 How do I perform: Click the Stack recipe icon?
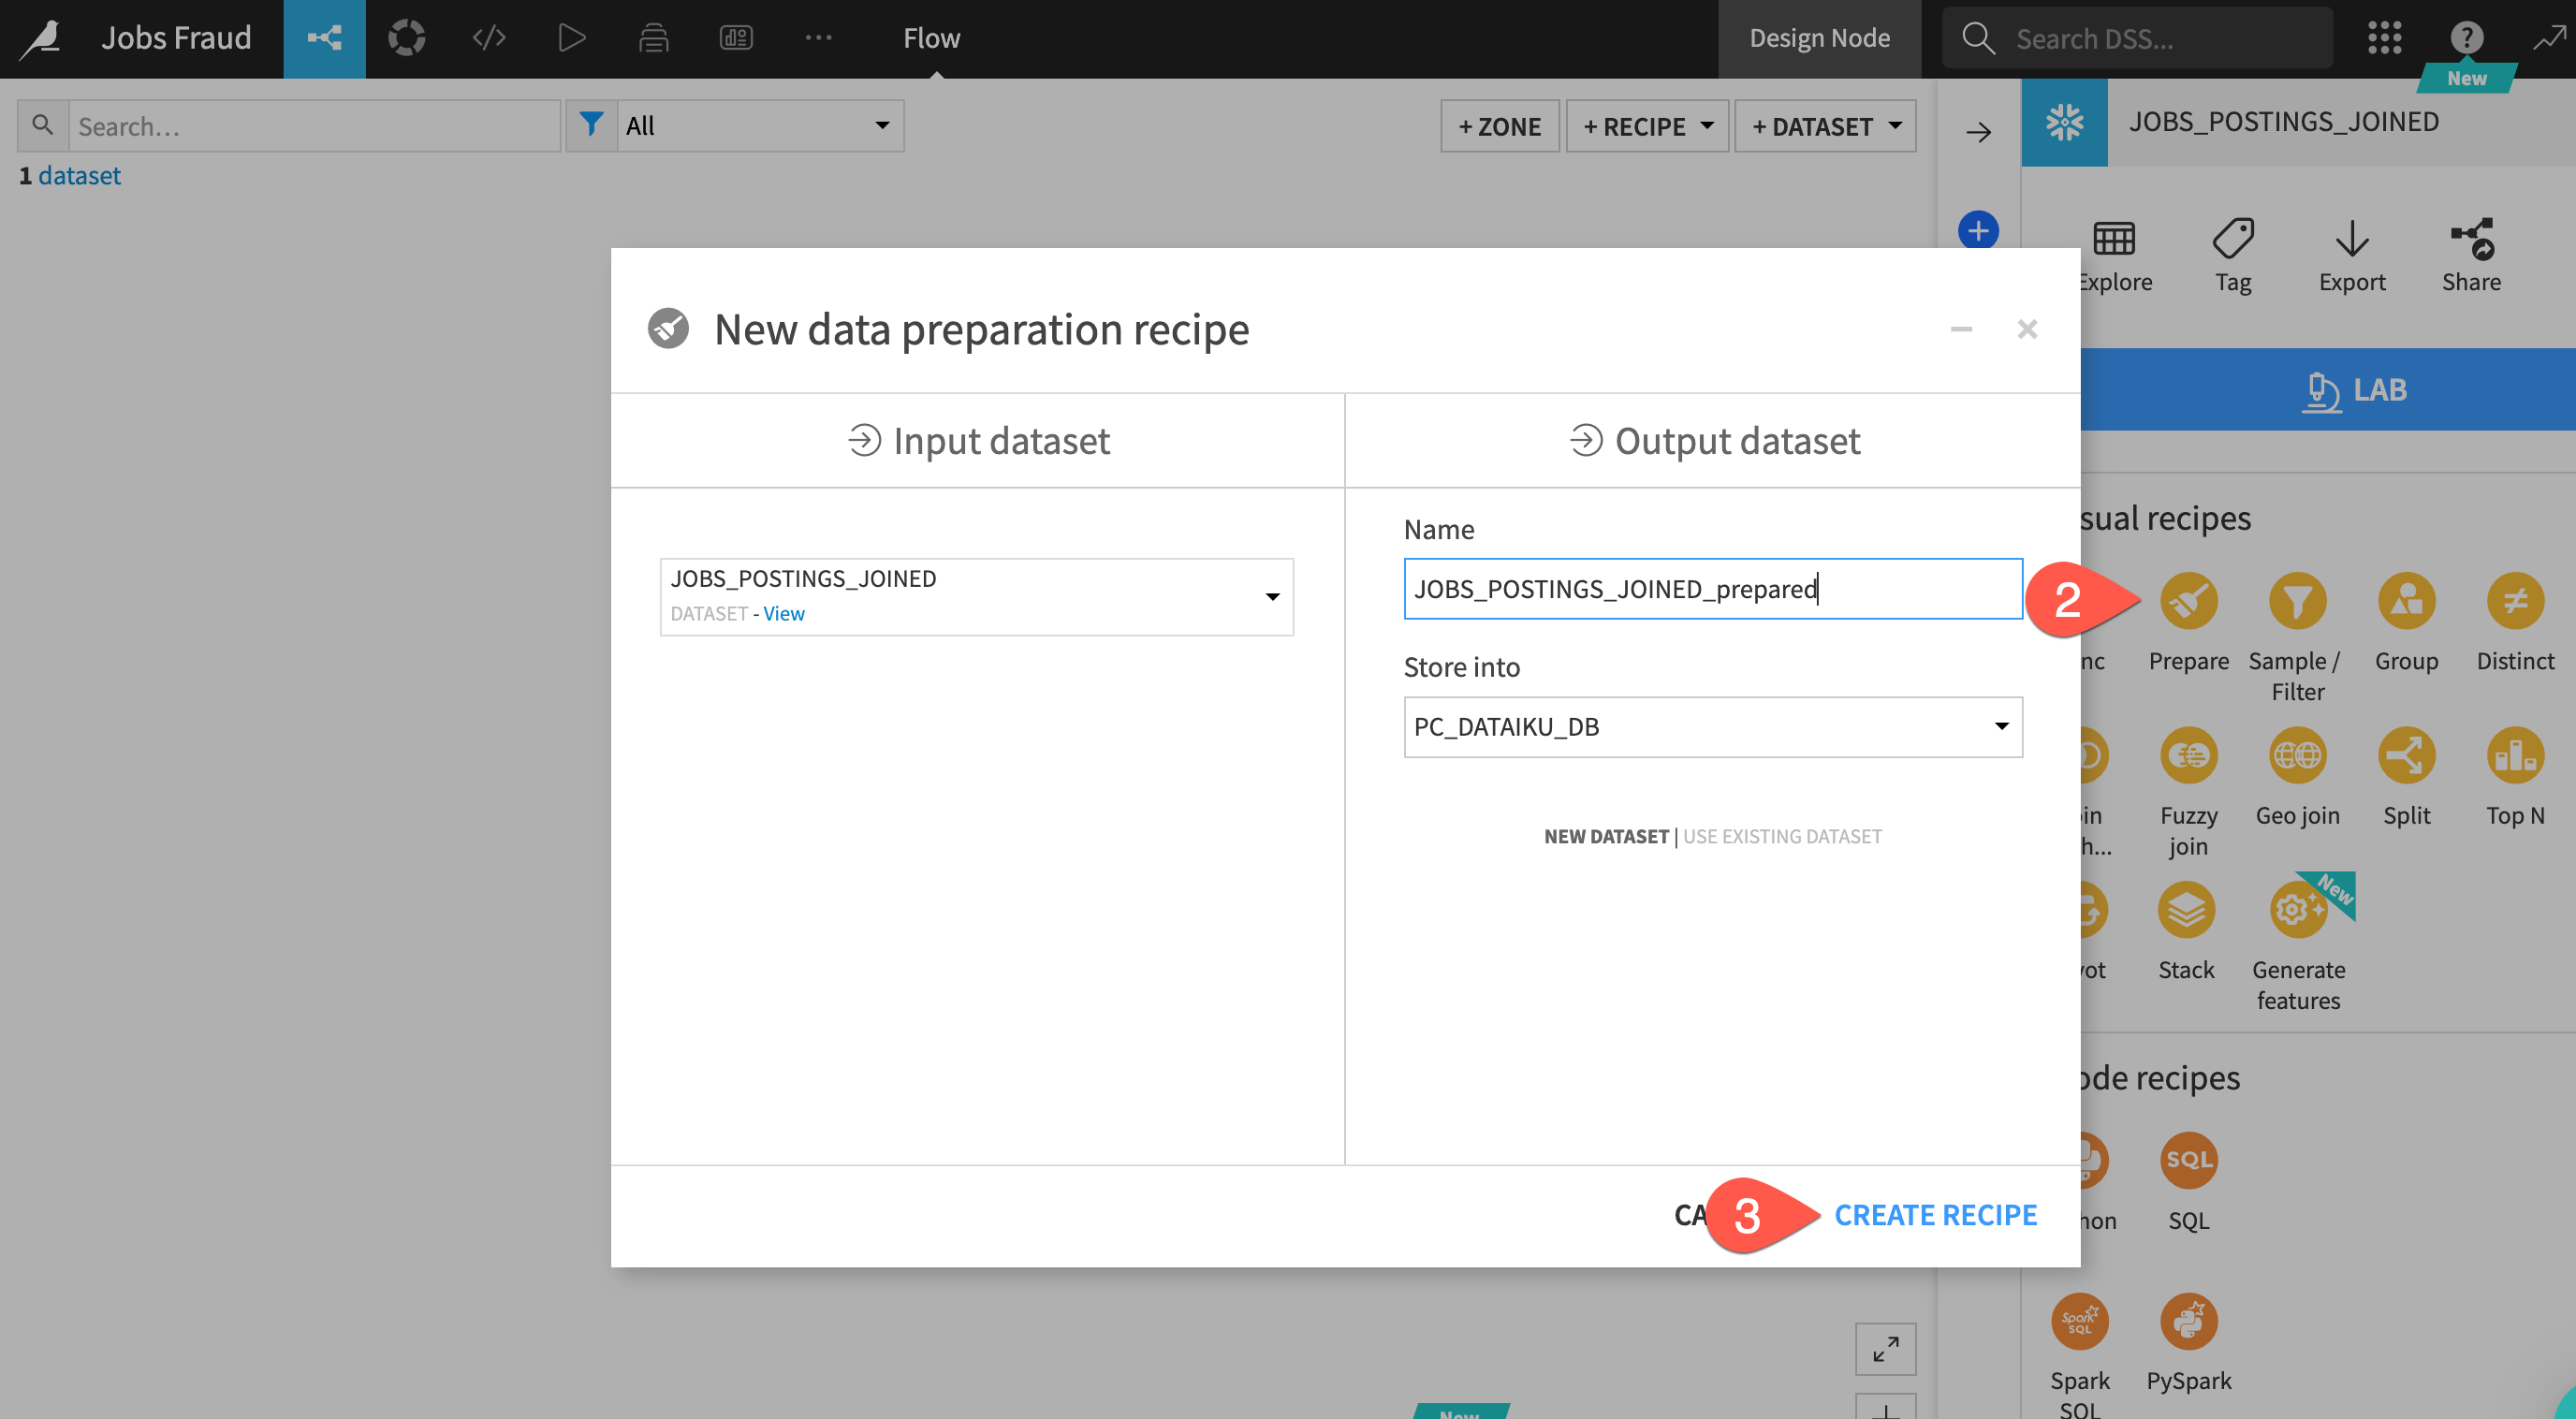(2186, 910)
